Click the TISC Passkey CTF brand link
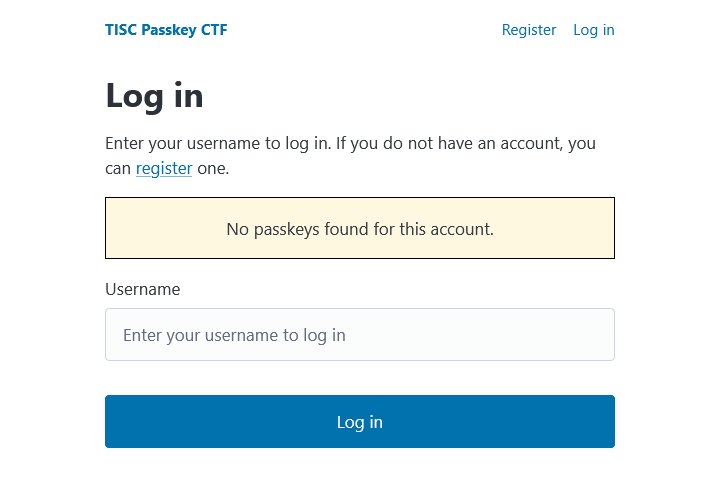This screenshot has width=720, height=482. 166,30
